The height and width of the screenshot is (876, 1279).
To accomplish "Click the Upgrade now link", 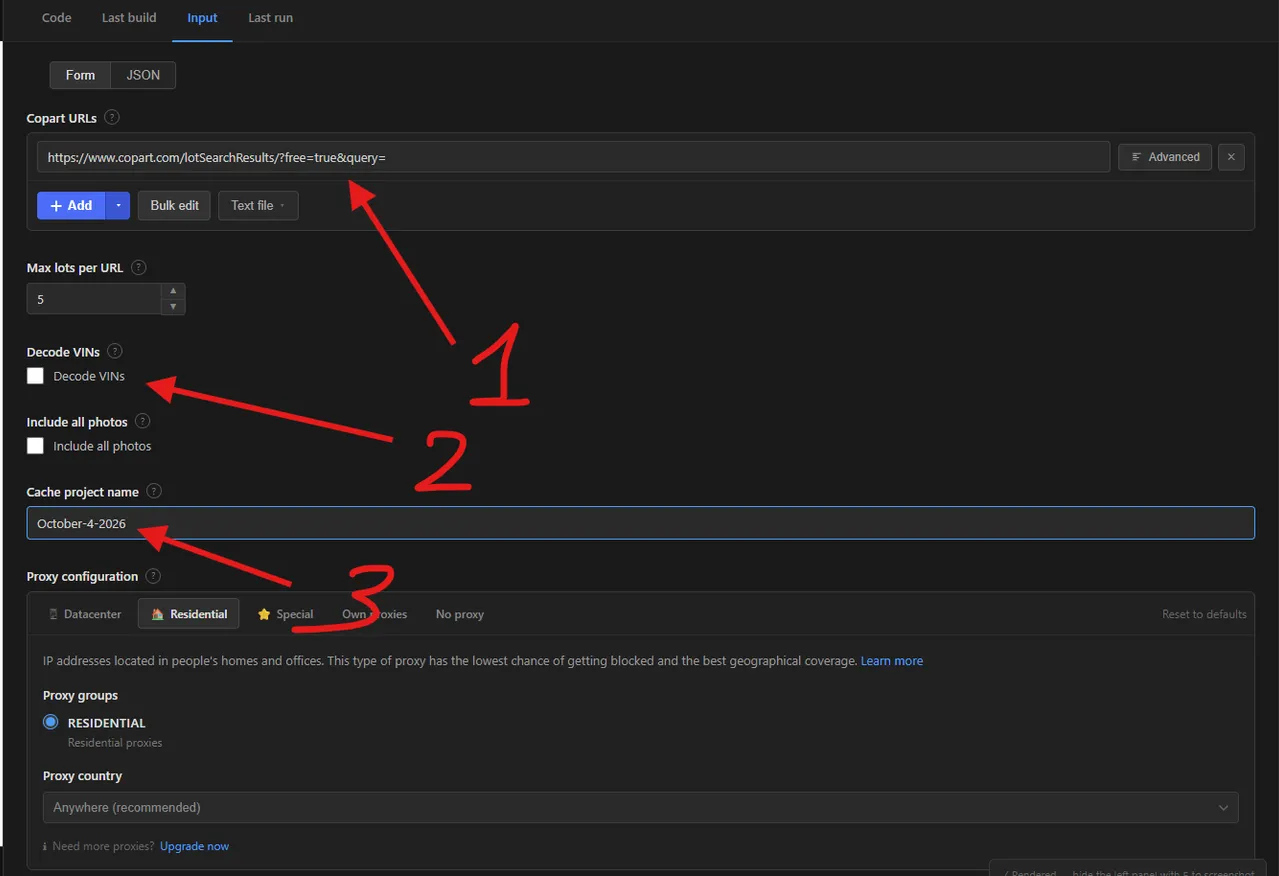I will (194, 846).
